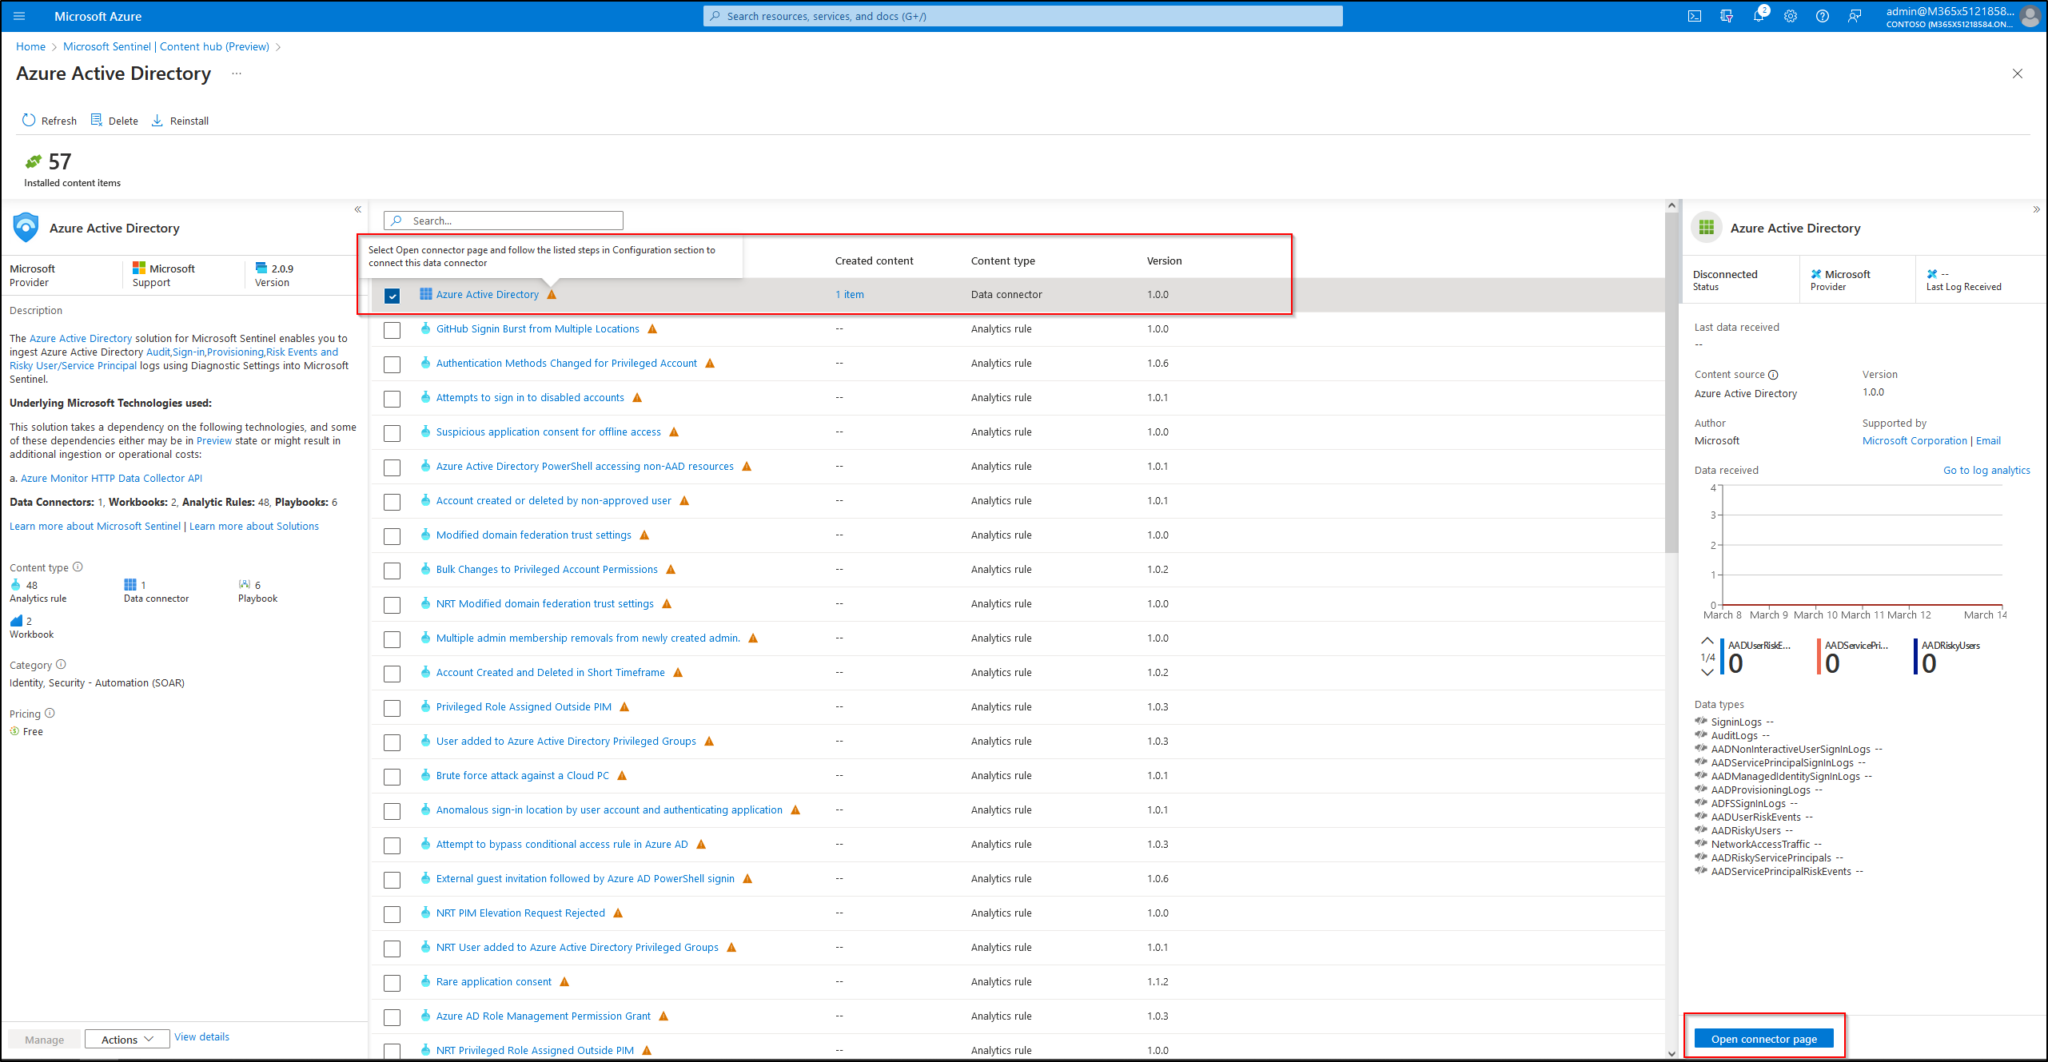The height and width of the screenshot is (1062, 2048).
Task: Click the feedback icon in the top bar
Action: tap(1855, 16)
